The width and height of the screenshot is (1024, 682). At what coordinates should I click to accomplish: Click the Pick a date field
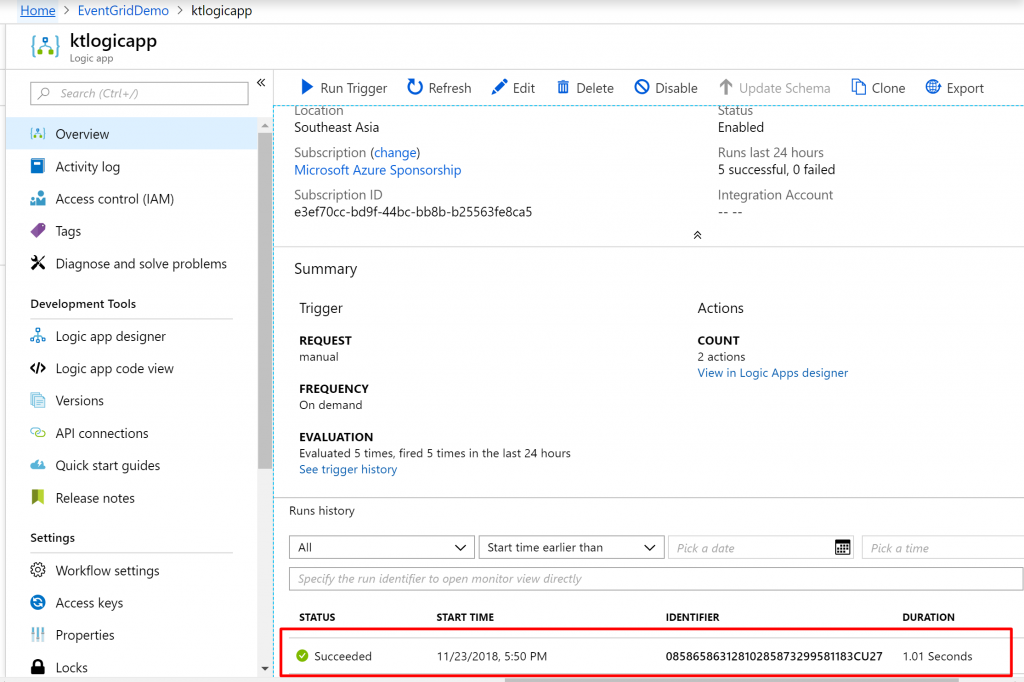(x=762, y=547)
